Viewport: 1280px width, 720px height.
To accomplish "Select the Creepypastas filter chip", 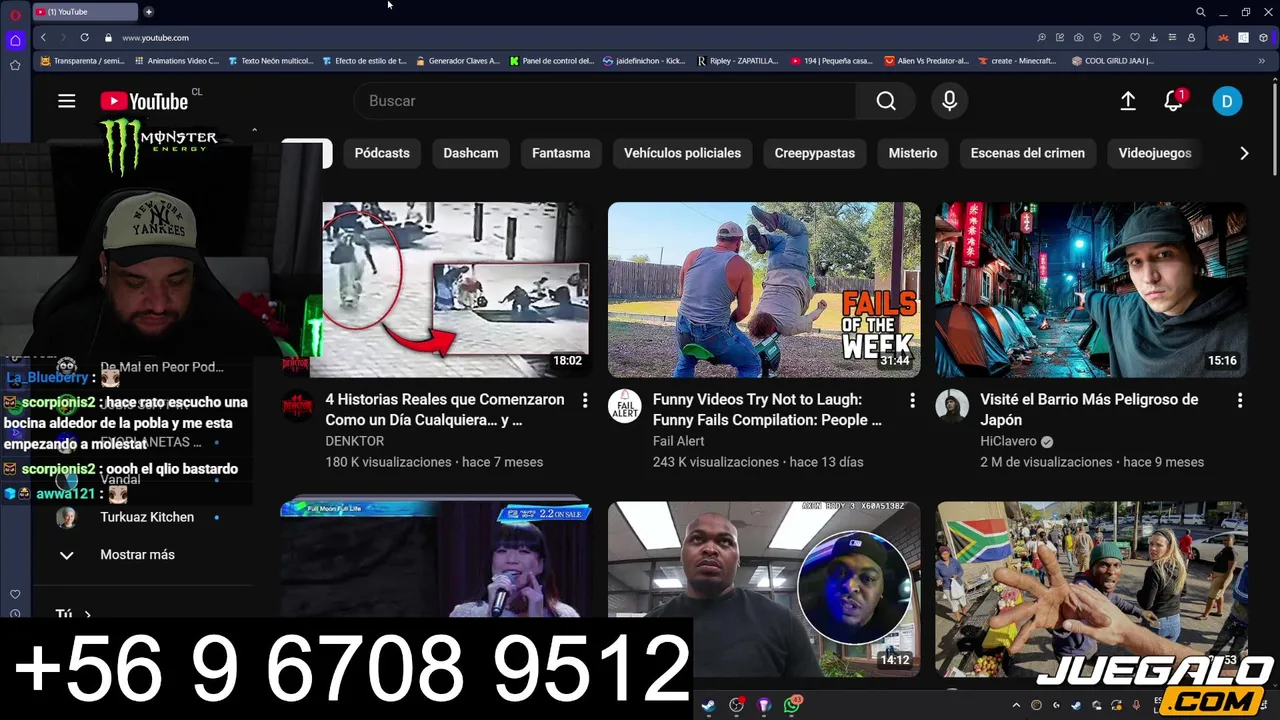I will coord(815,153).
